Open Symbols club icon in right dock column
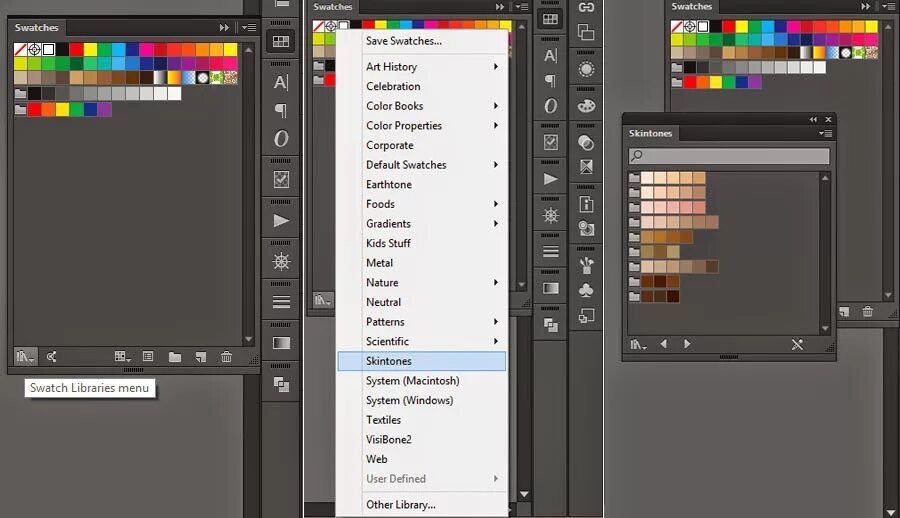Image resolution: width=900 pixels, height=518 pixels. pyautogui.click(x=586, y=290)
